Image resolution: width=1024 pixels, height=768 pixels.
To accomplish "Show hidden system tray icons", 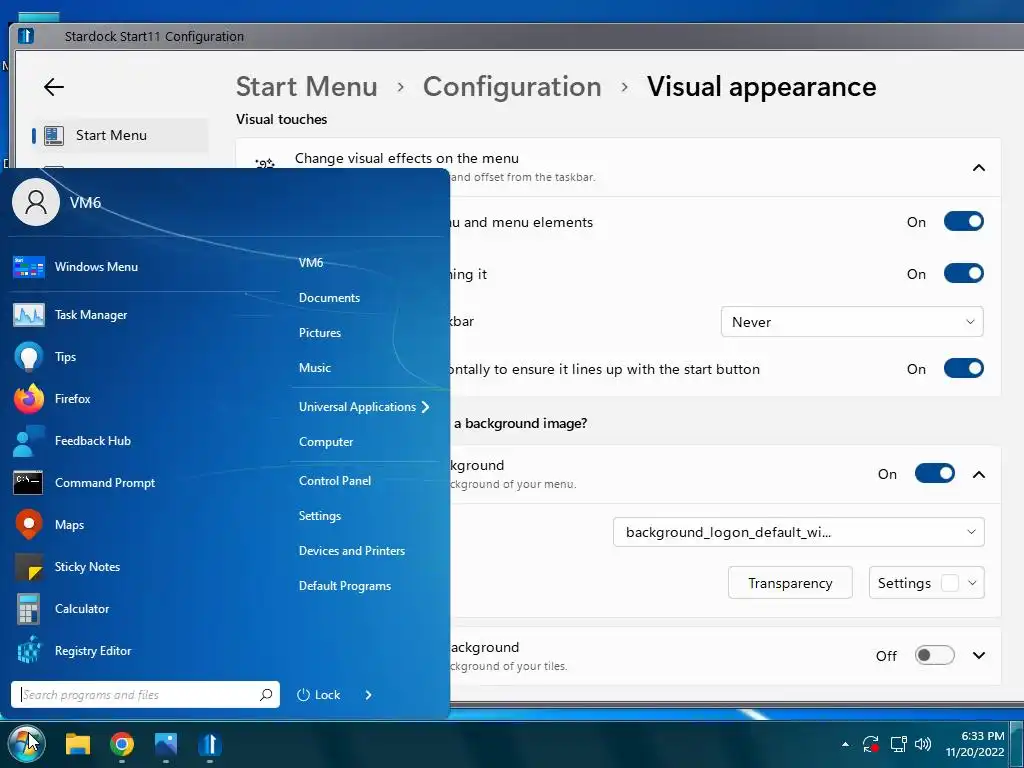I will click(x=845, y=744).
